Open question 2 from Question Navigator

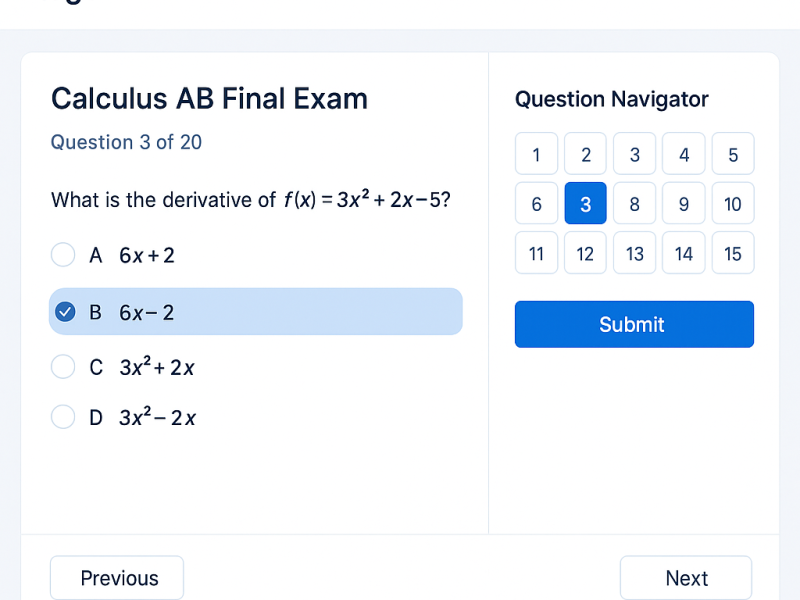coord(586,154)
